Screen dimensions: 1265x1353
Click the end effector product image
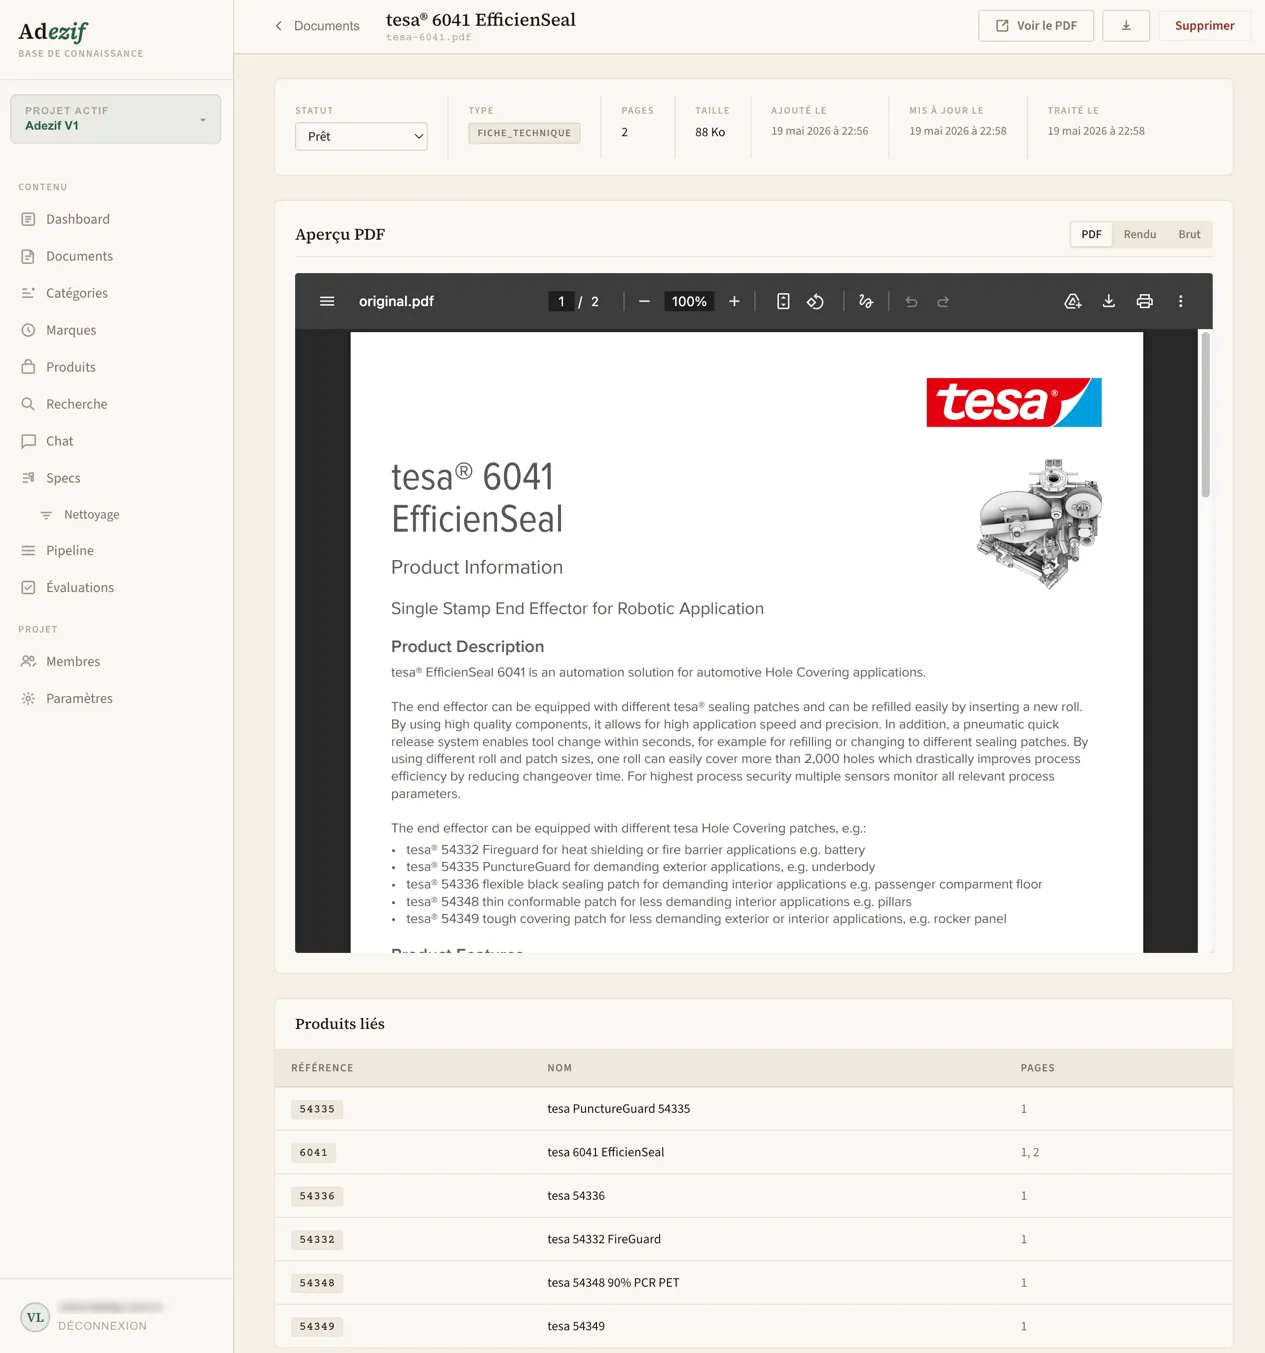coord(1040,523)
